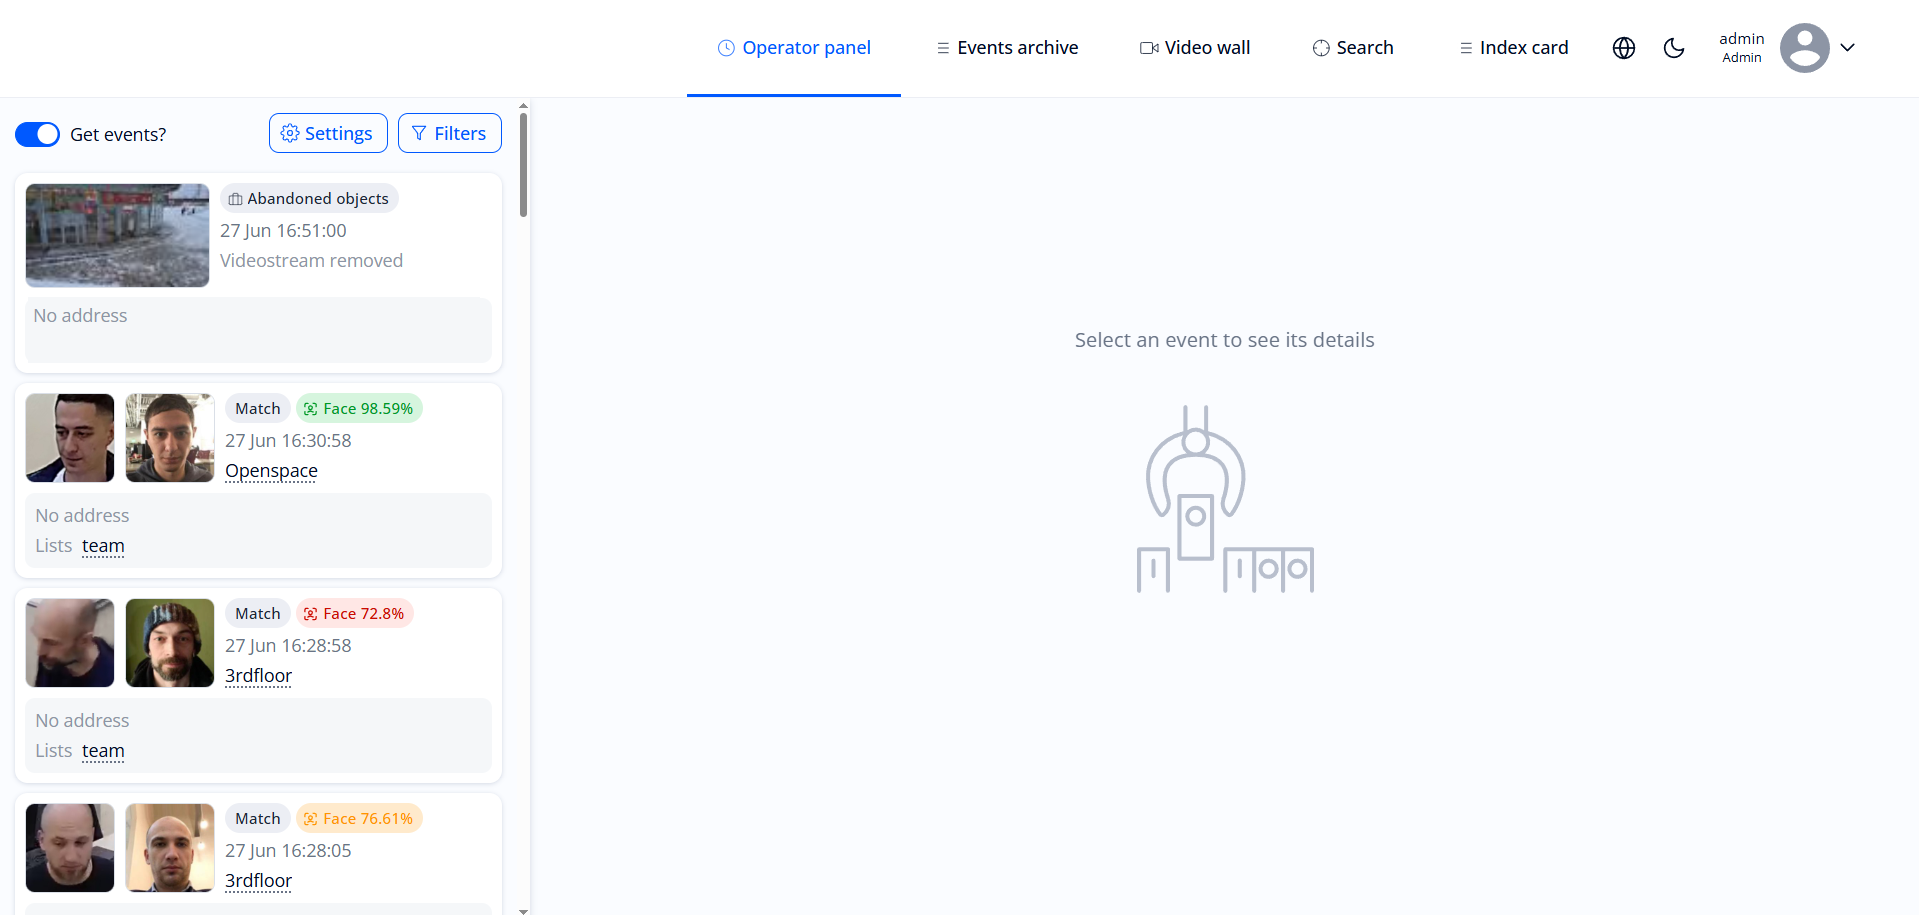Viewport: 1919px width, 915px height.
Task: Click the Videostream removed text
Action: (x=311, y=260)
